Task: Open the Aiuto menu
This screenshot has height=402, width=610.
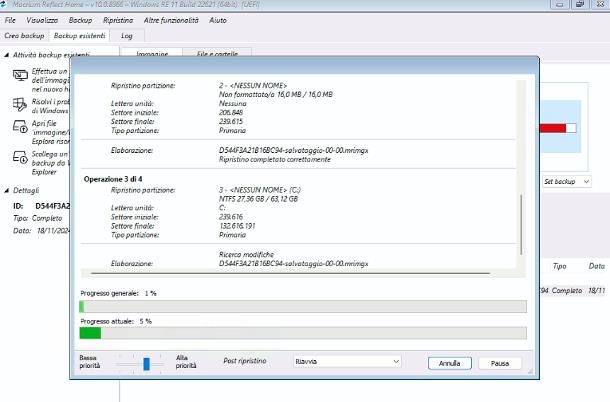Action: (x=218, y=20)
